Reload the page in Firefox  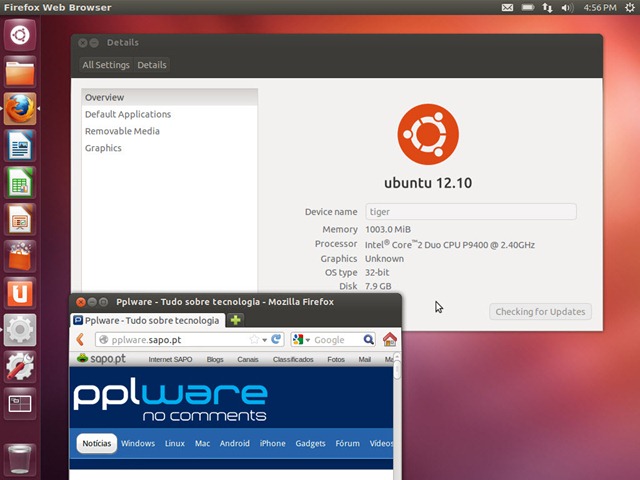tap(276, 339)
